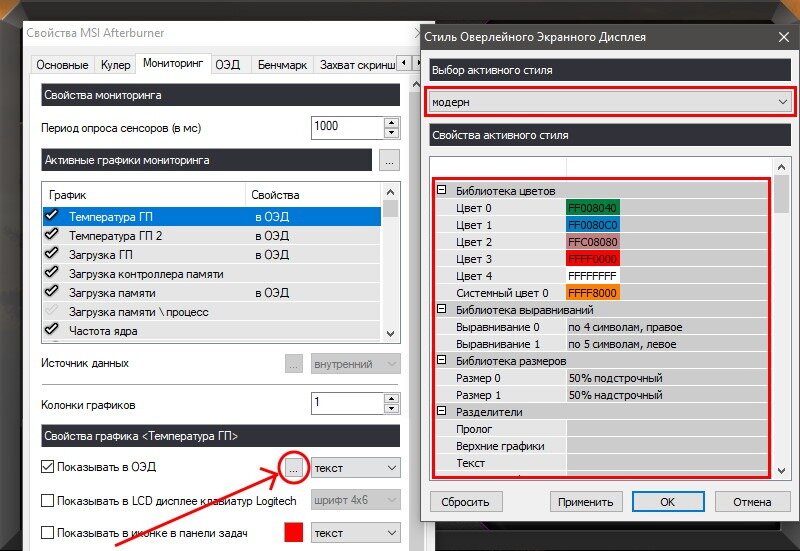Open the ОЭД tab
Image resolution: width=800 pixels, height=551 pixels.
point(228,65)
